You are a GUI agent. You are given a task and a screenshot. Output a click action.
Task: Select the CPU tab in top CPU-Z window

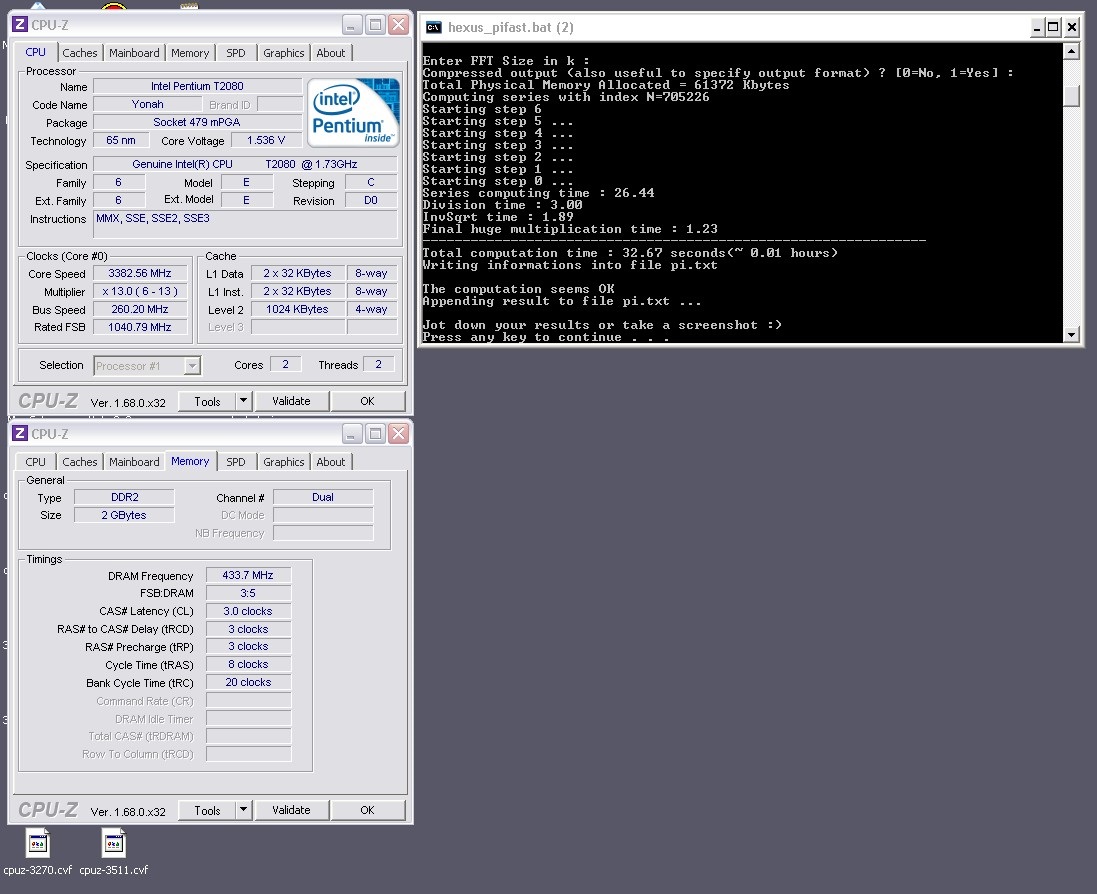point(35,52)
